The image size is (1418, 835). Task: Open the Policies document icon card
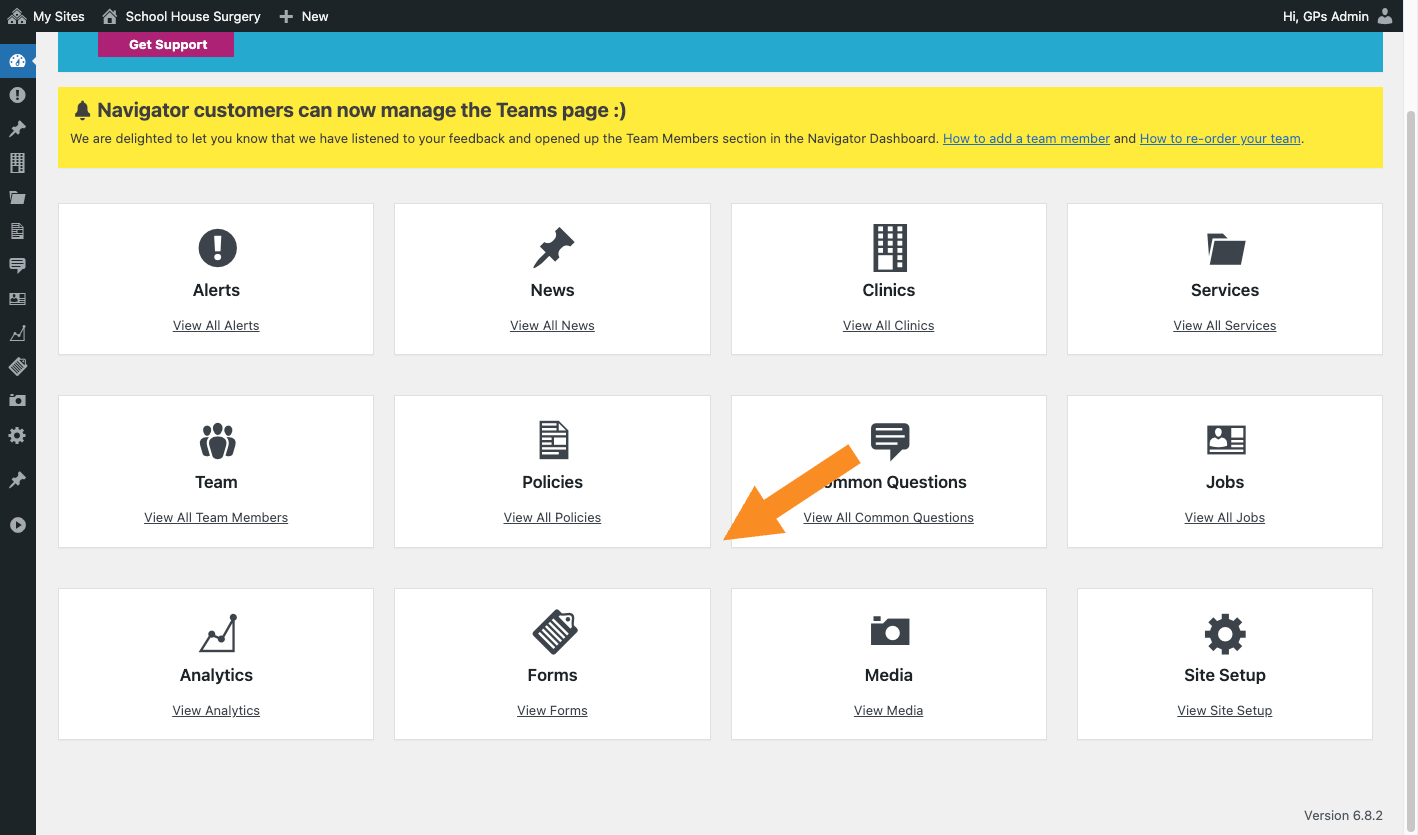tap(553, 440)
